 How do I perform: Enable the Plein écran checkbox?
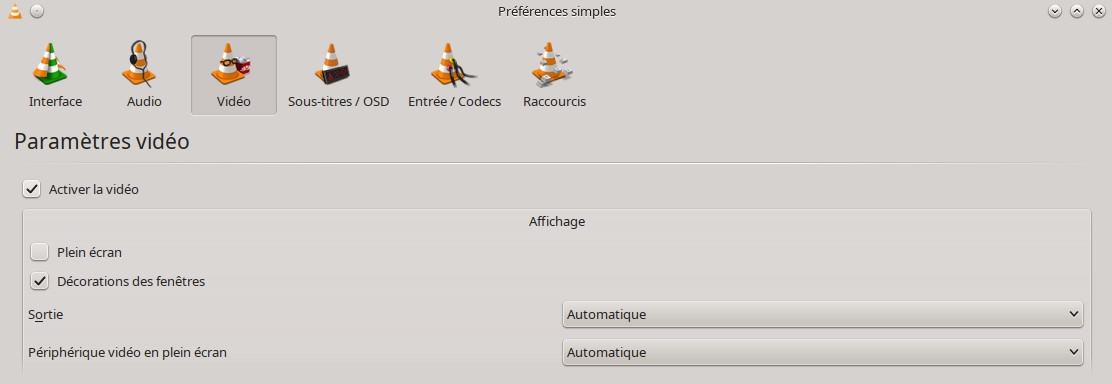pyautogui.click(x=40, y=252)
